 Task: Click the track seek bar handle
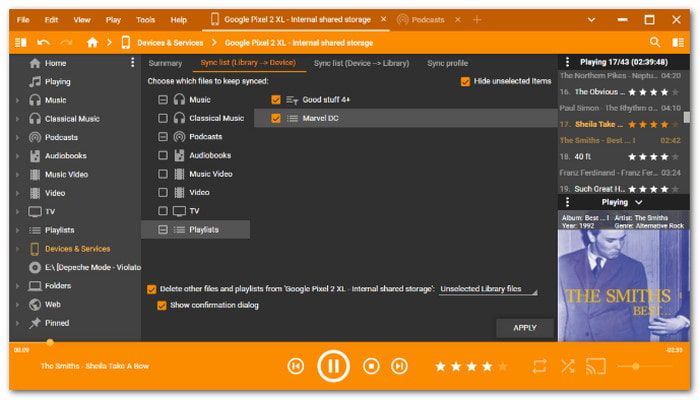click(x=50, y=342)
